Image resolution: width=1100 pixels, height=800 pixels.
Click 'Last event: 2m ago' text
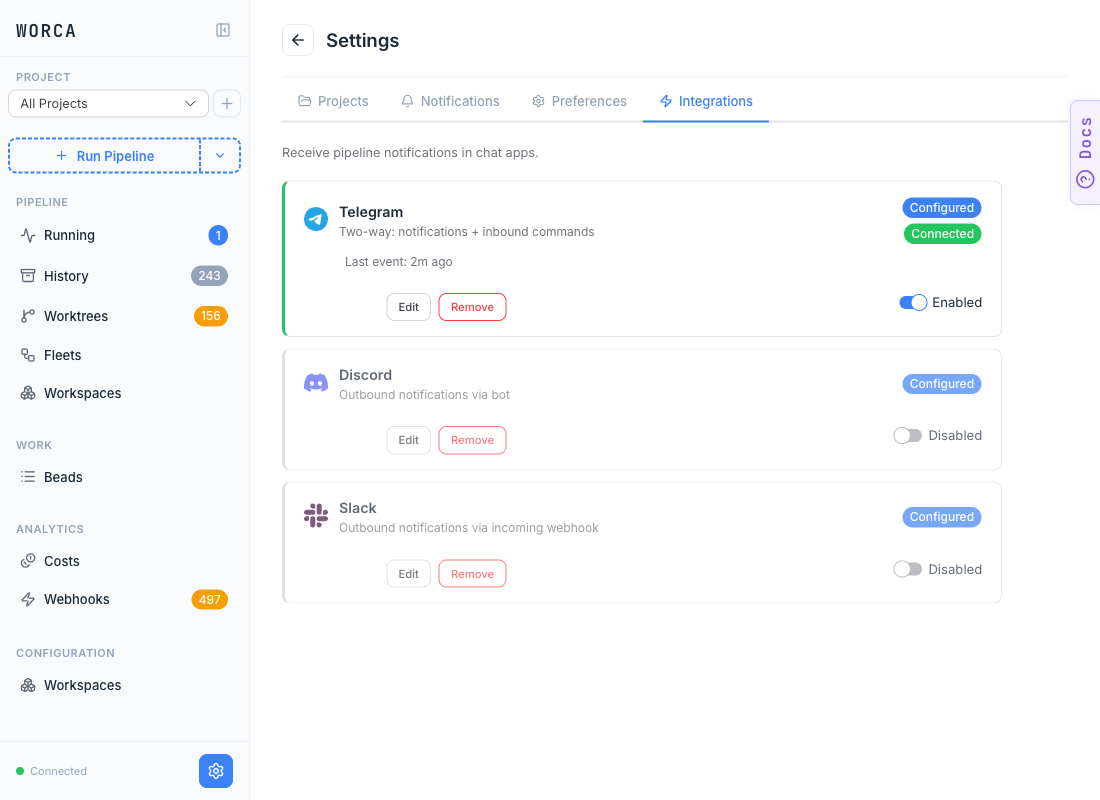398,262
